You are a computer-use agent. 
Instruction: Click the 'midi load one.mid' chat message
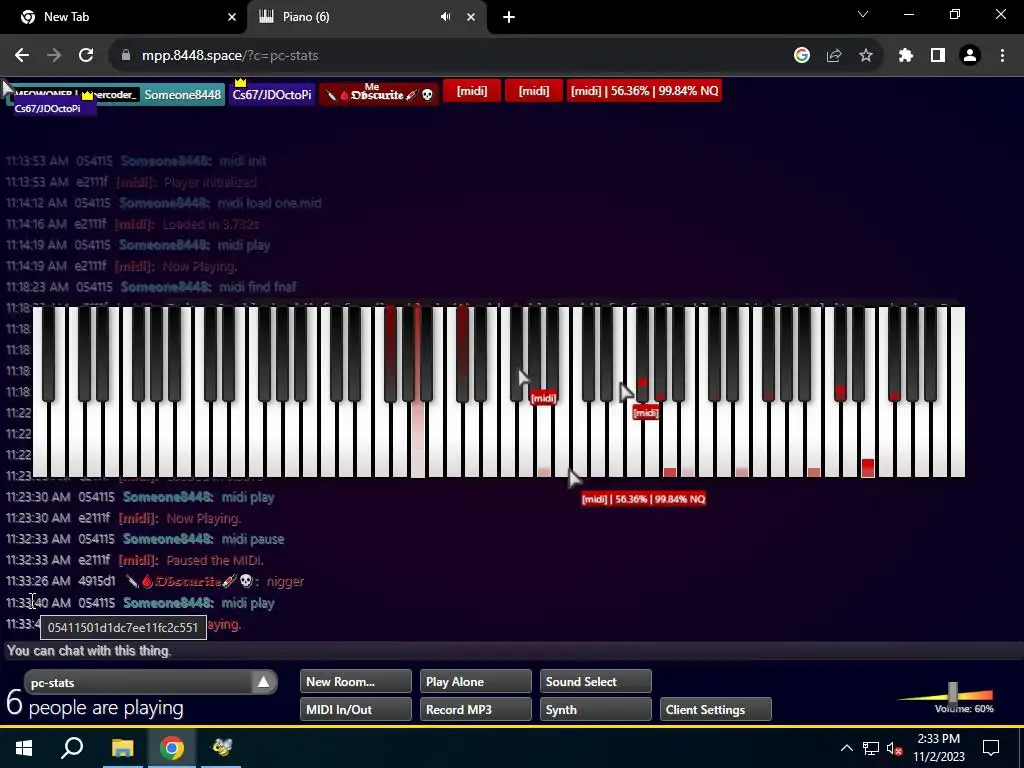pyautogui.click(x=270, y=203)
